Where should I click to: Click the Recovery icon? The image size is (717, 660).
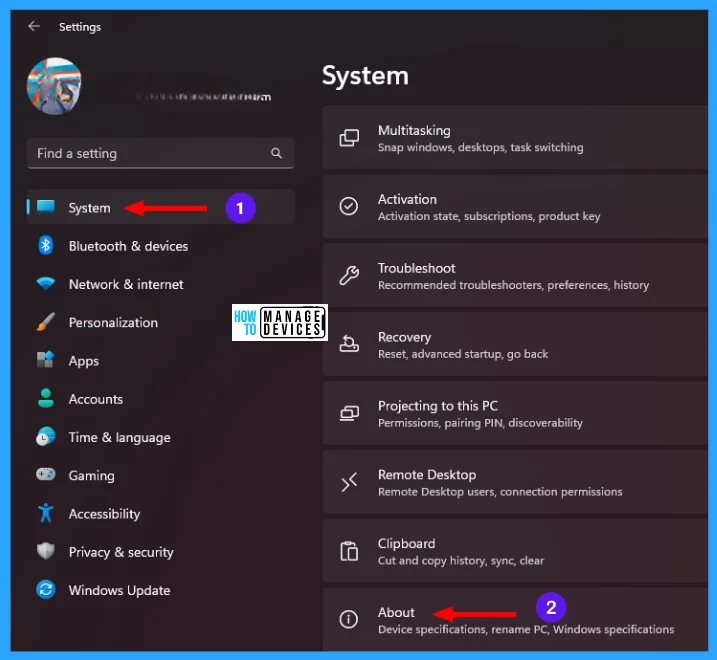[x=349, y=343]
